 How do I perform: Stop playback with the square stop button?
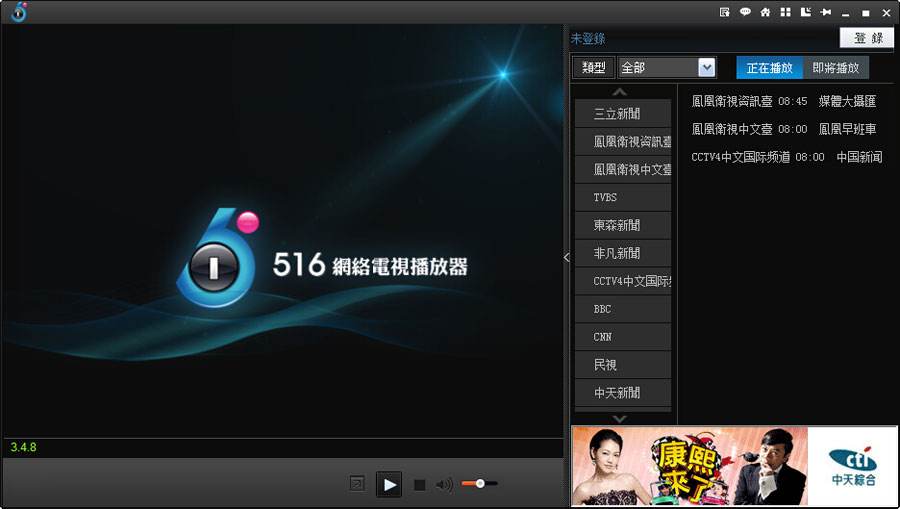[x=420, y=485]
